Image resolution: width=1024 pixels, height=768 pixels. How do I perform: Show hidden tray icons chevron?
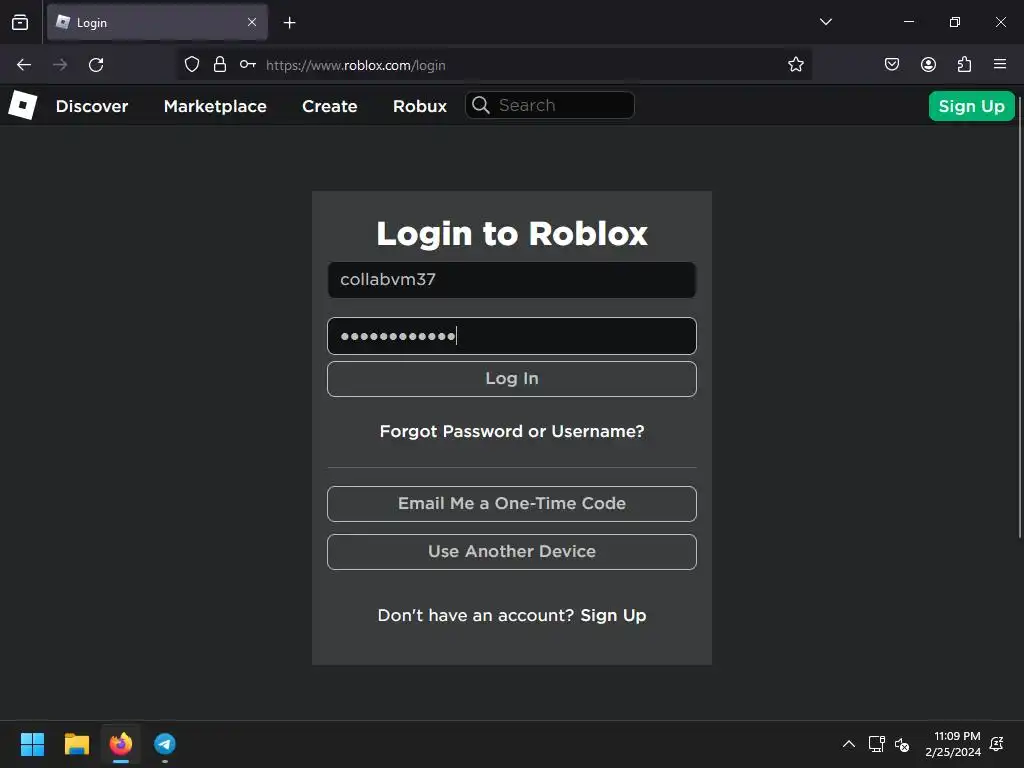pyautogui.click(x=848, y=744)
